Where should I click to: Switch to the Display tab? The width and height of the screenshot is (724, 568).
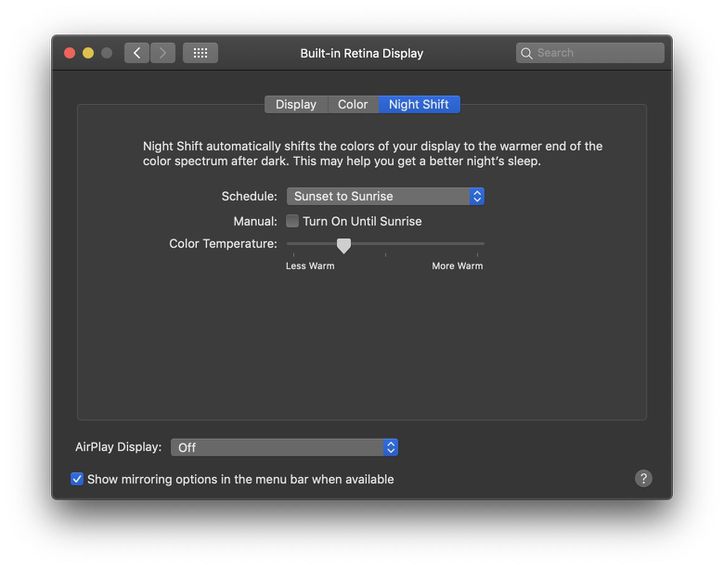pos(296,104)
